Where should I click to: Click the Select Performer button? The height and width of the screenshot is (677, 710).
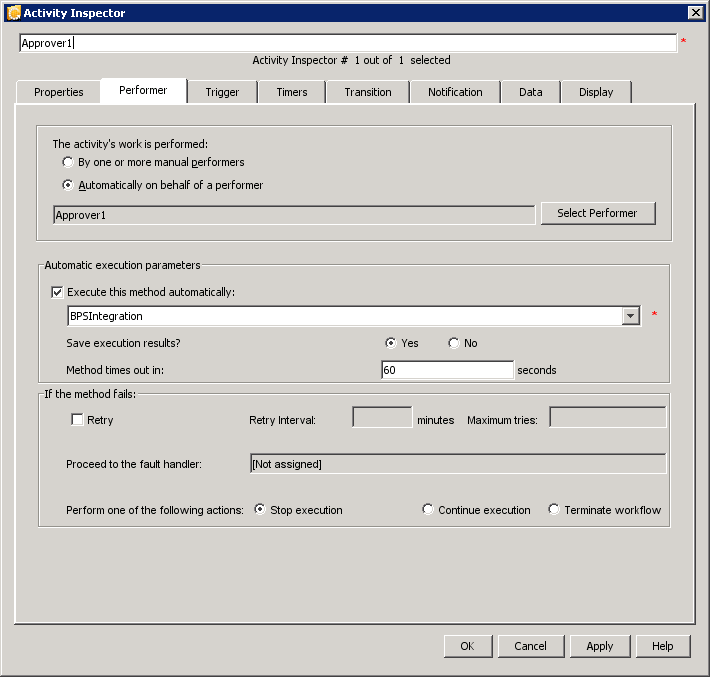598,213
